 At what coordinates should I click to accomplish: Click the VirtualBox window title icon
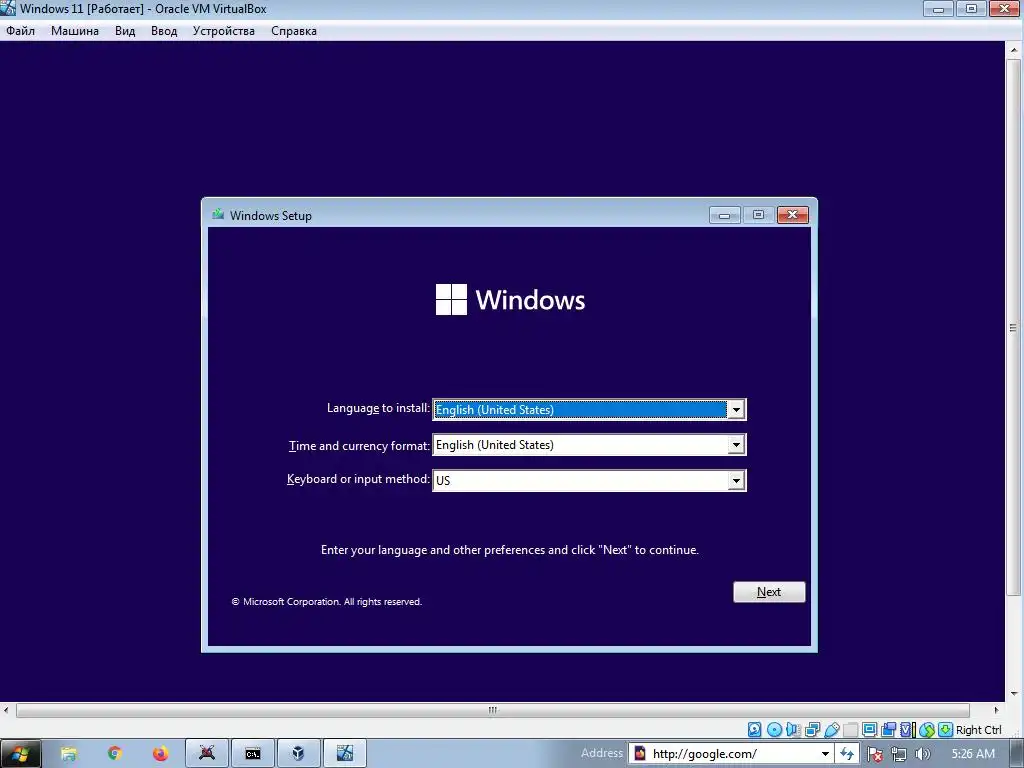8,8
